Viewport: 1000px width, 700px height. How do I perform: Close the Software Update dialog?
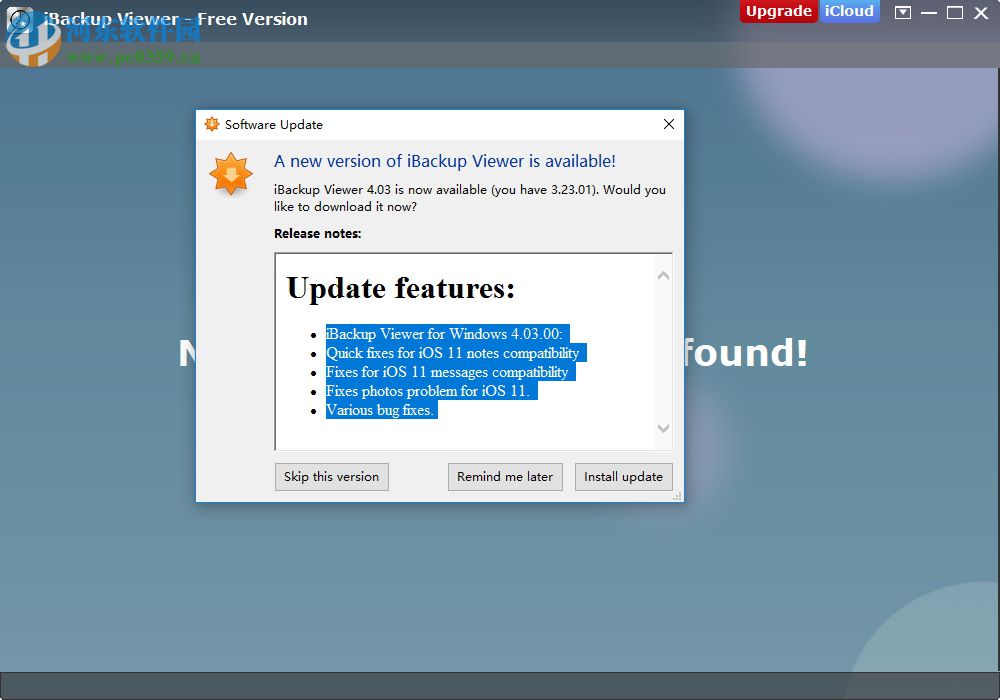(668, 124)
